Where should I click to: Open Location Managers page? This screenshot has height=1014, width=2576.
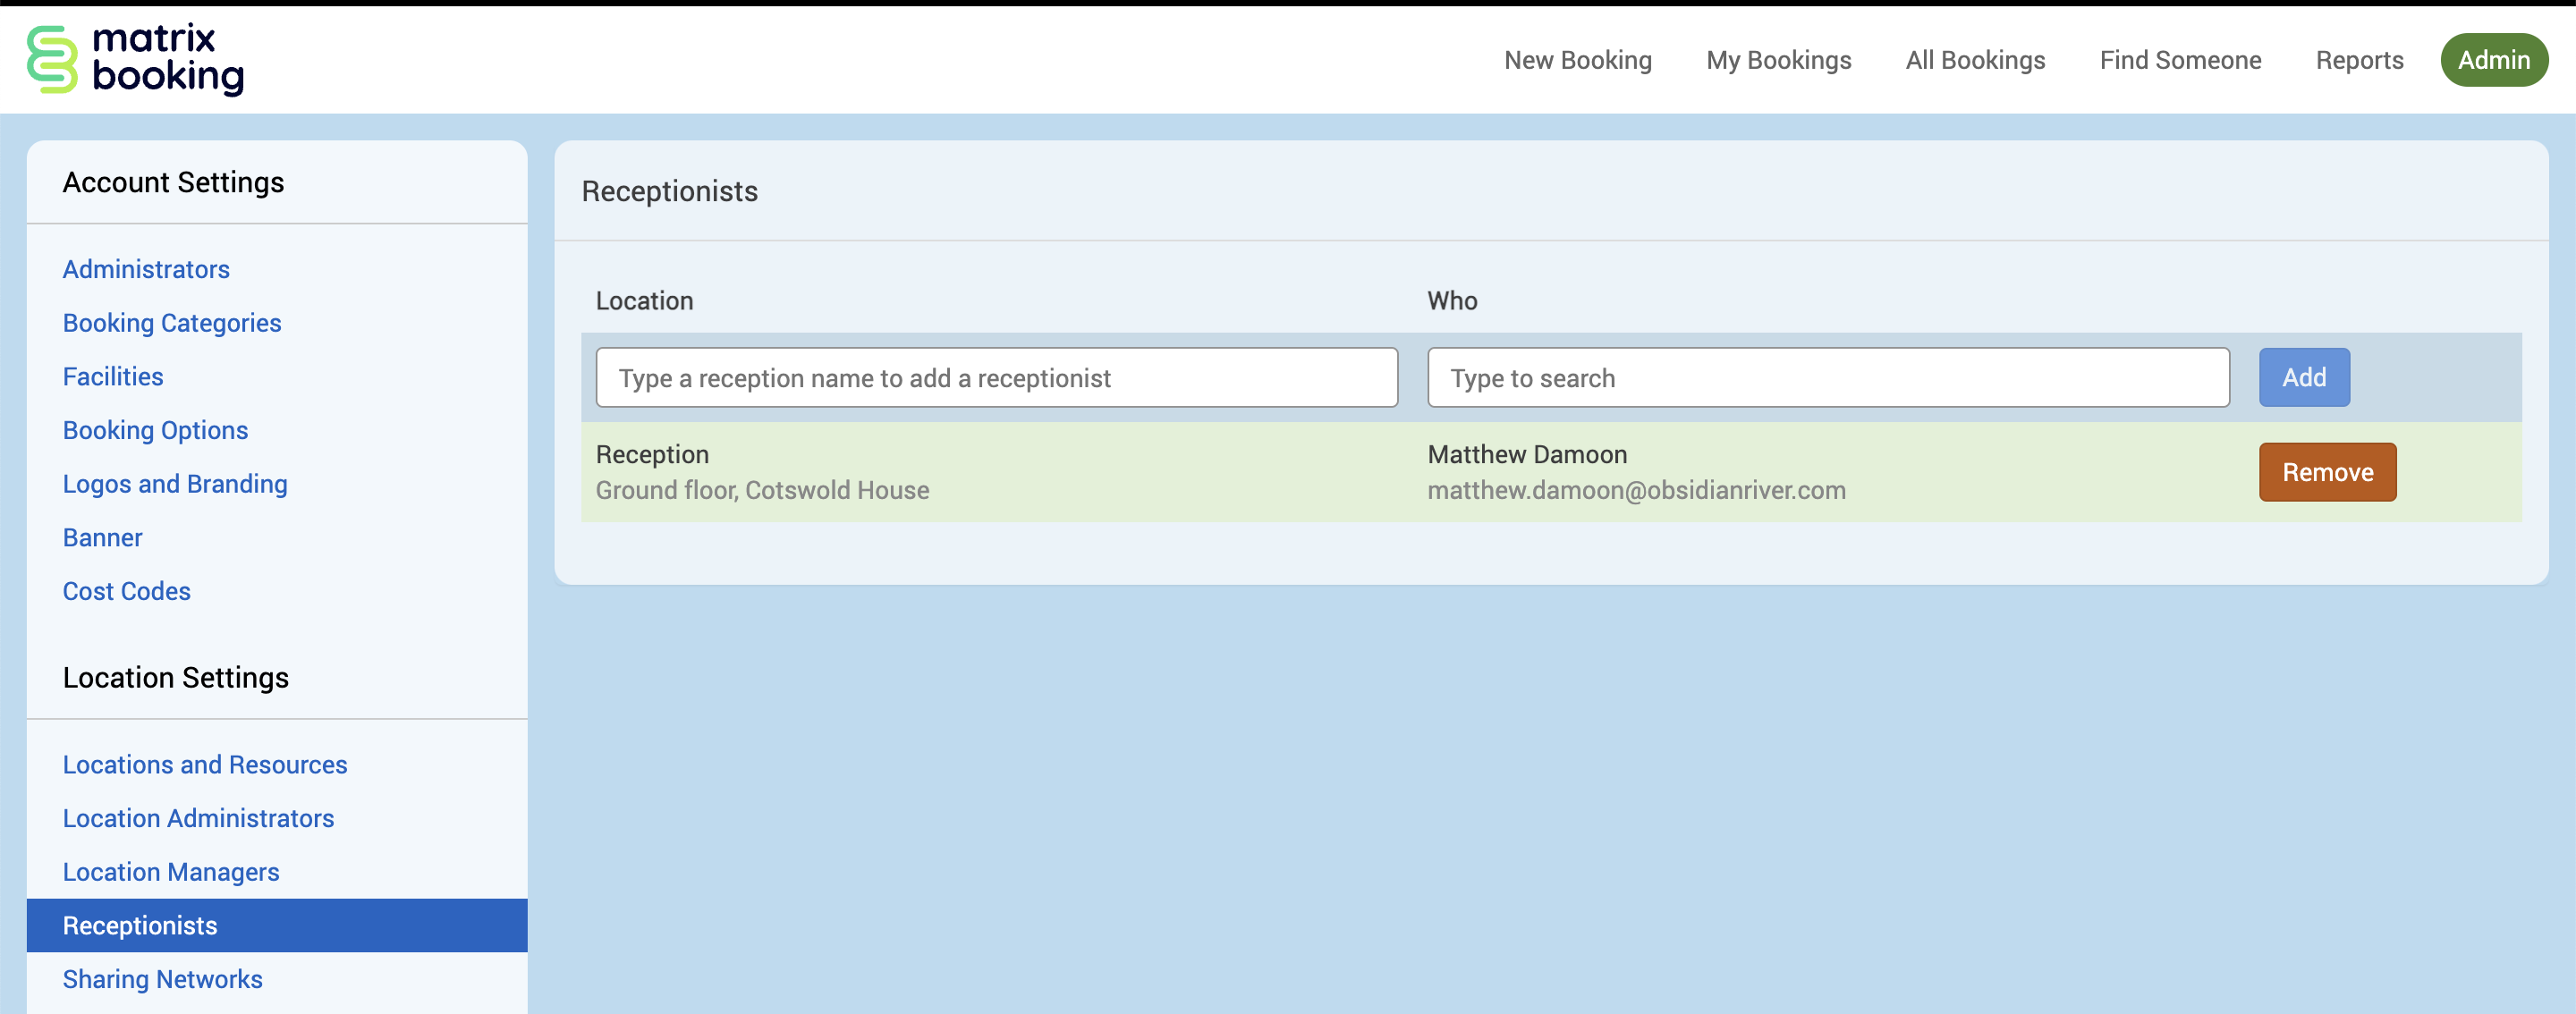pos(171,872)
